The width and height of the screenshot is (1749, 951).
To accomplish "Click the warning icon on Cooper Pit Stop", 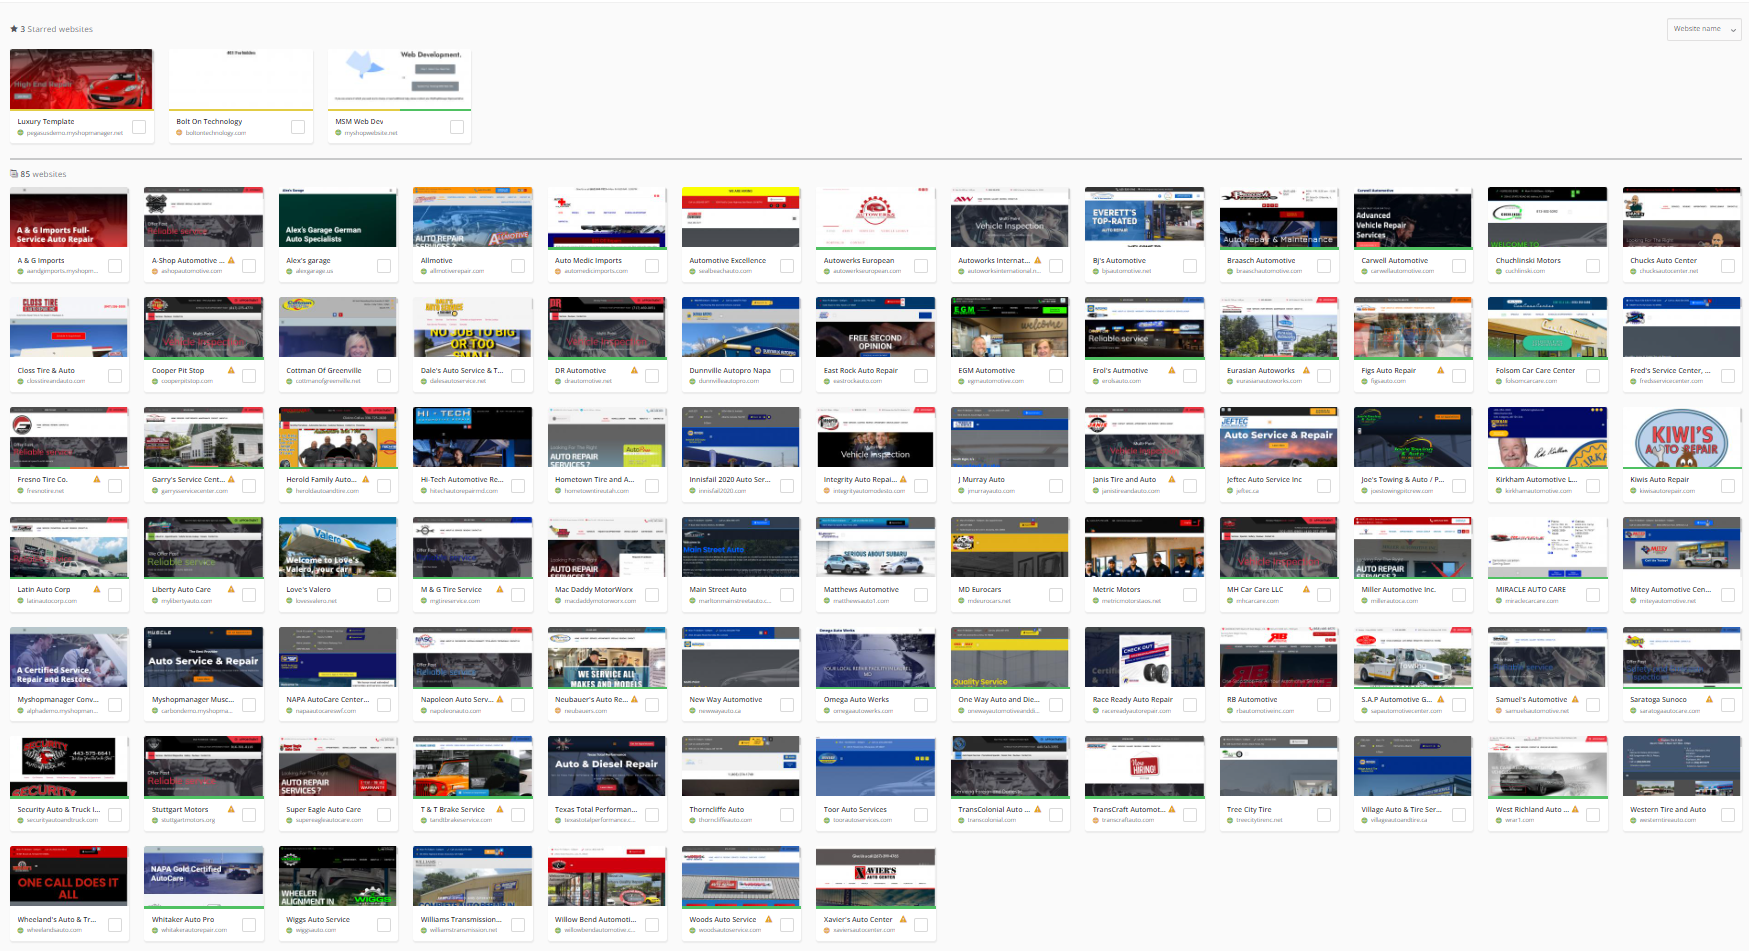I will tap(232, 370).
